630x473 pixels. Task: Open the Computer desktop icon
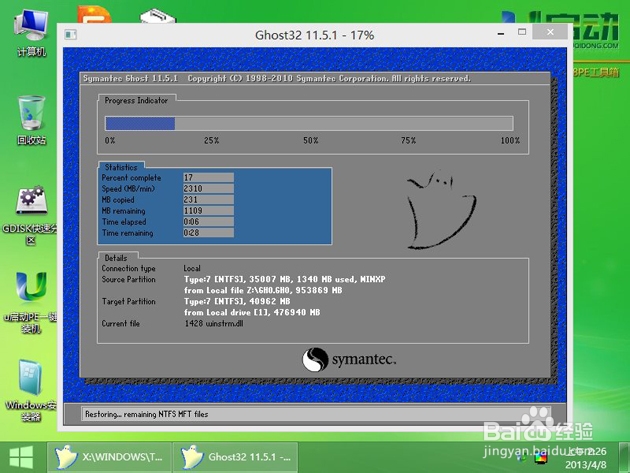(31, 33)
